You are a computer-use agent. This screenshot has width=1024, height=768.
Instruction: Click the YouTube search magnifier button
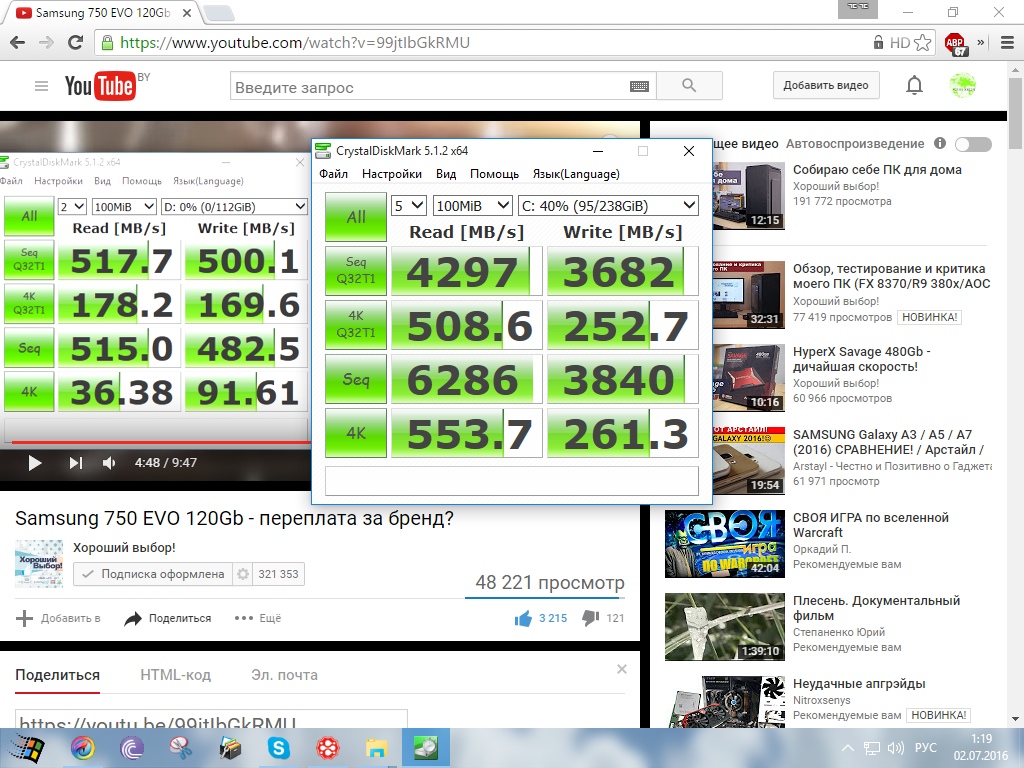[689, 86]
